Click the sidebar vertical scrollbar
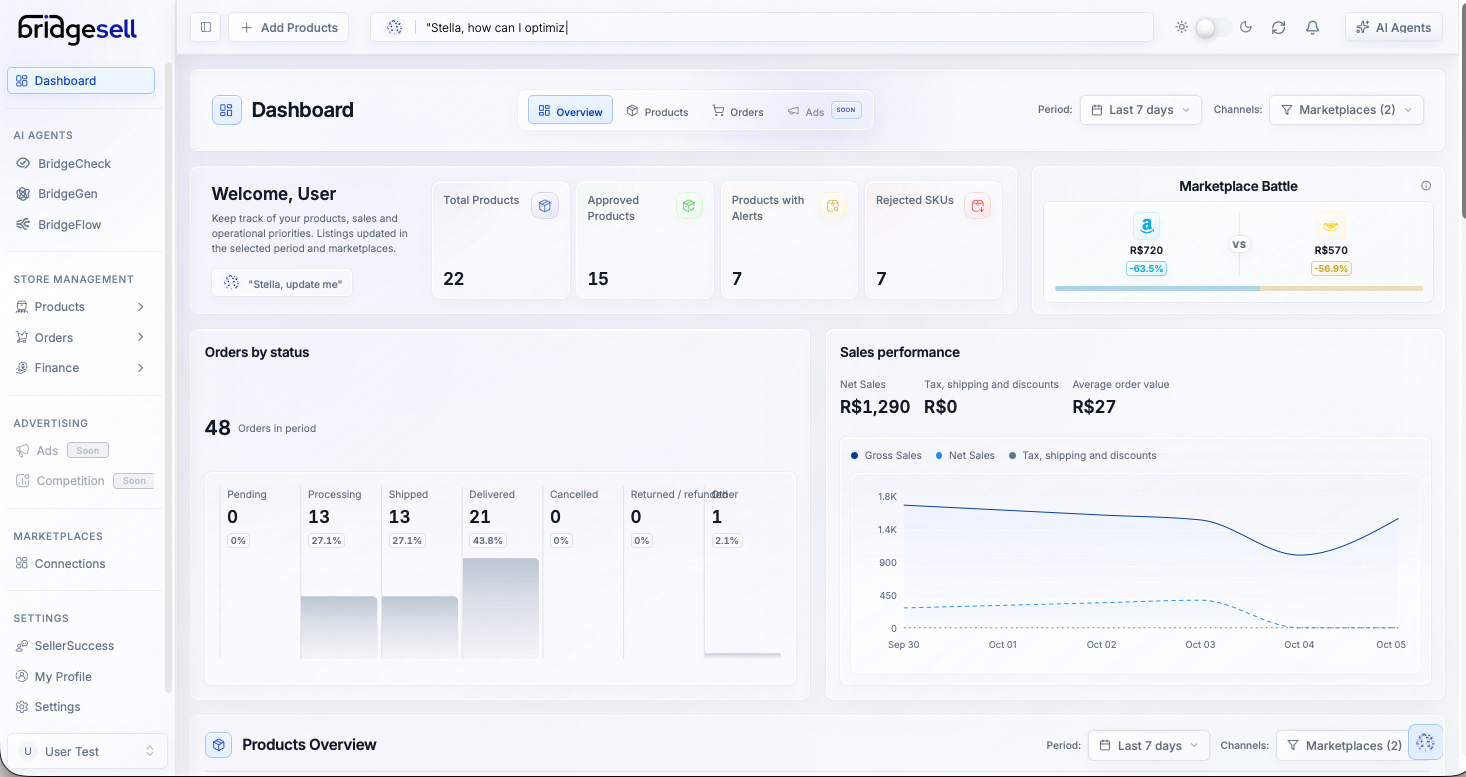Viewport: 1466px width, 777px height. [169, 380]
